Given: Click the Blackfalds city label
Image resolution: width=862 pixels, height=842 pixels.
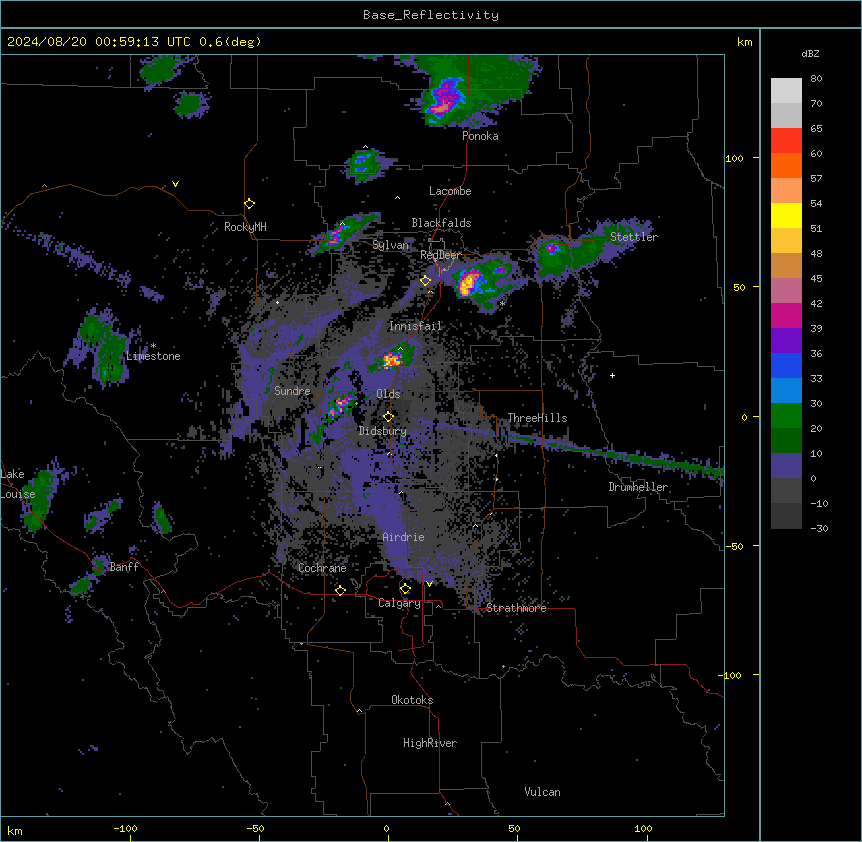Looking at the screenshot, I should [441, 223].
